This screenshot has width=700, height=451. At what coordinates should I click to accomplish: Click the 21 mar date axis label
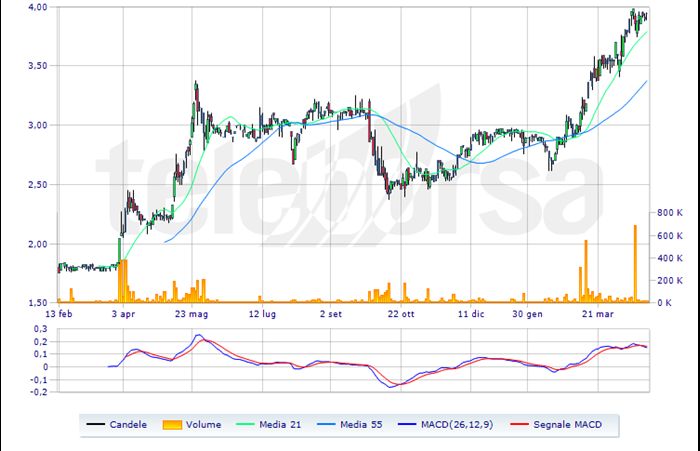(596, 313)
